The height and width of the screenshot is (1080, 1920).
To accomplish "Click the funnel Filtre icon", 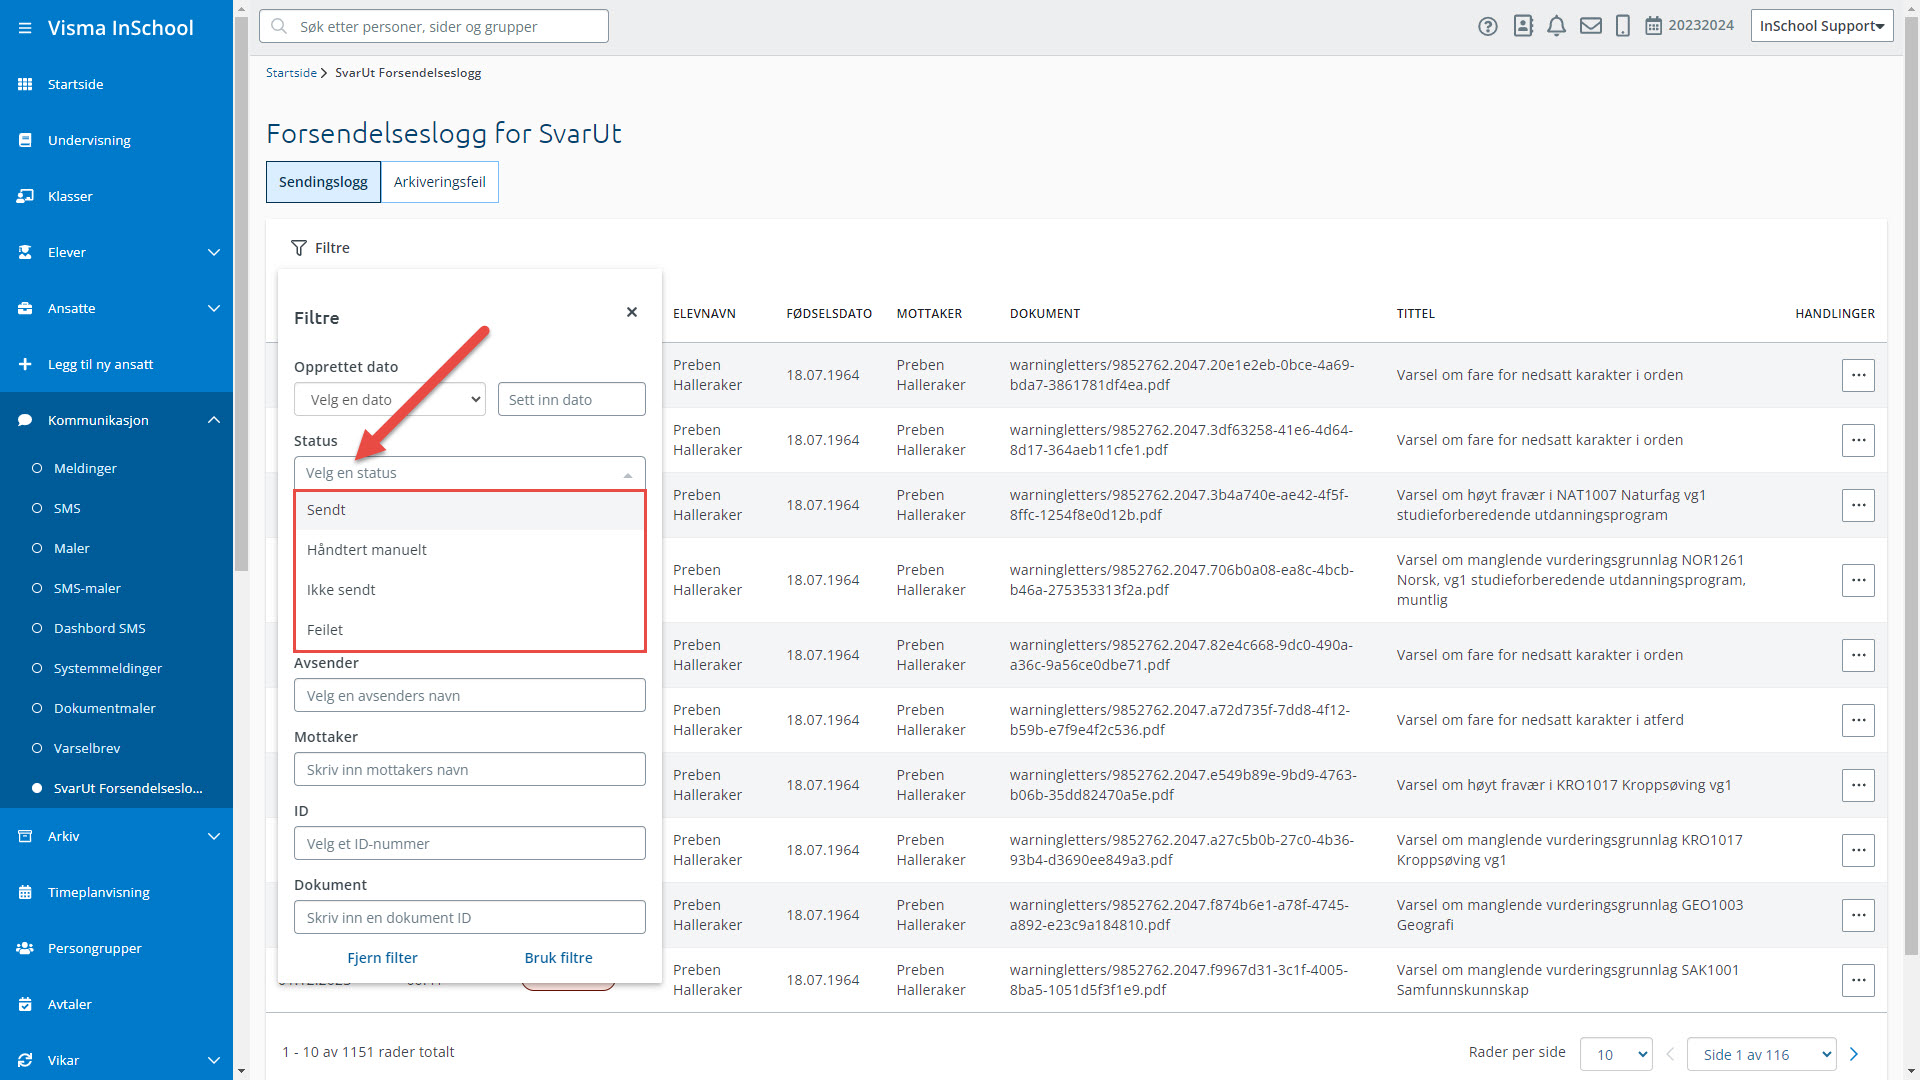I will (x=298, y=248).
